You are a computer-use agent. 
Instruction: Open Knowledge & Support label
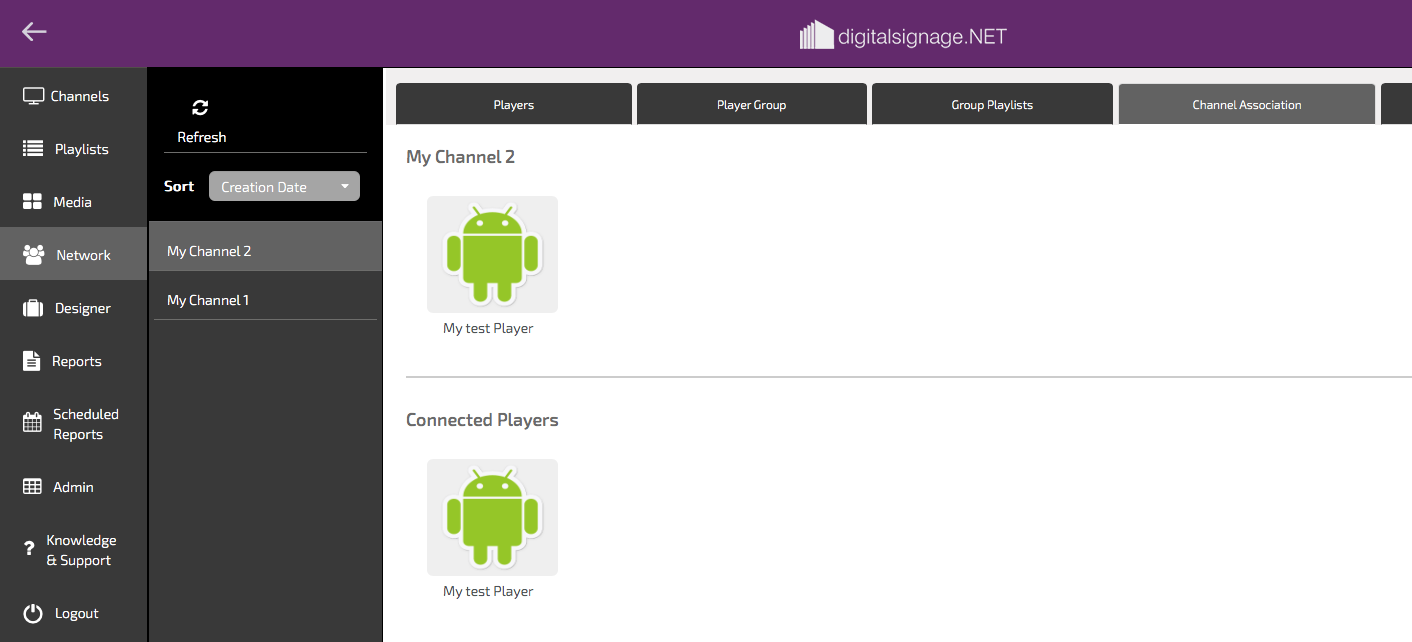tap(81, 550)
